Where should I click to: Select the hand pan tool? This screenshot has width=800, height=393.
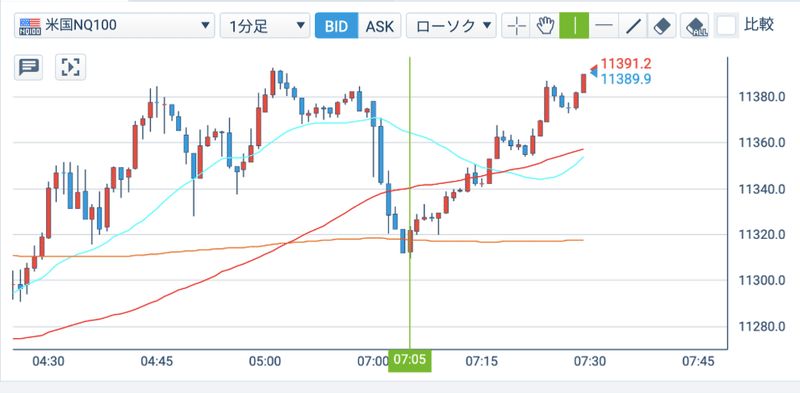pyautogui.click(x=545, y=26)
